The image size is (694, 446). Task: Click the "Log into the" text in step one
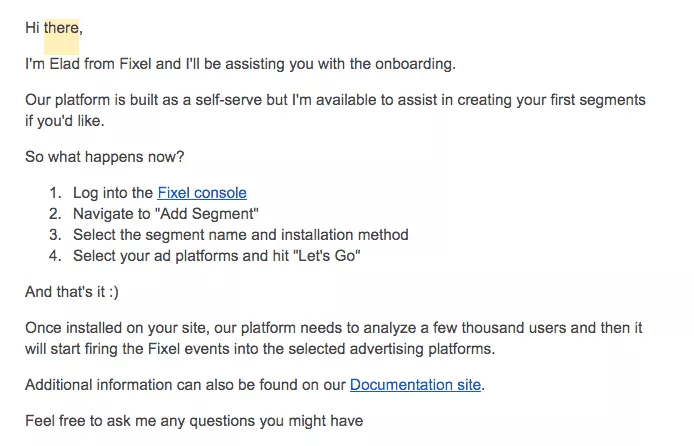113,193
